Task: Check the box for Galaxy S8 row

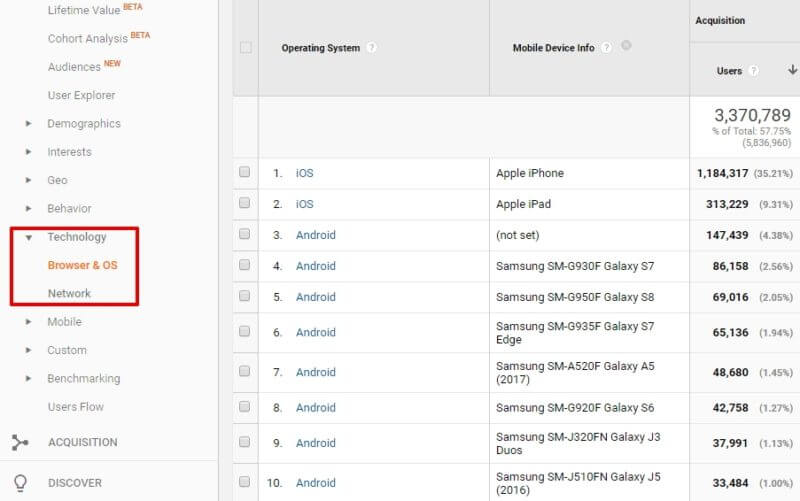Action: point(245,296)
